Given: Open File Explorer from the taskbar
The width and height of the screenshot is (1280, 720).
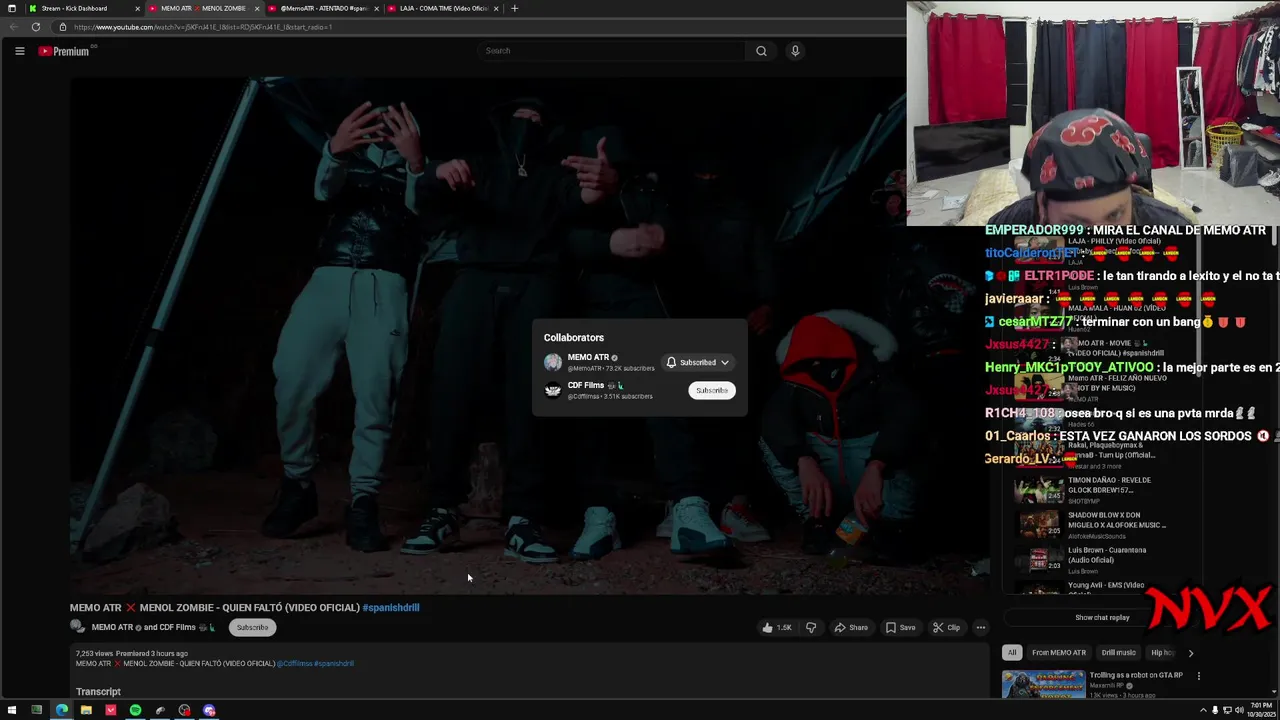Looking at the screenshot, I should coord(86,710).
